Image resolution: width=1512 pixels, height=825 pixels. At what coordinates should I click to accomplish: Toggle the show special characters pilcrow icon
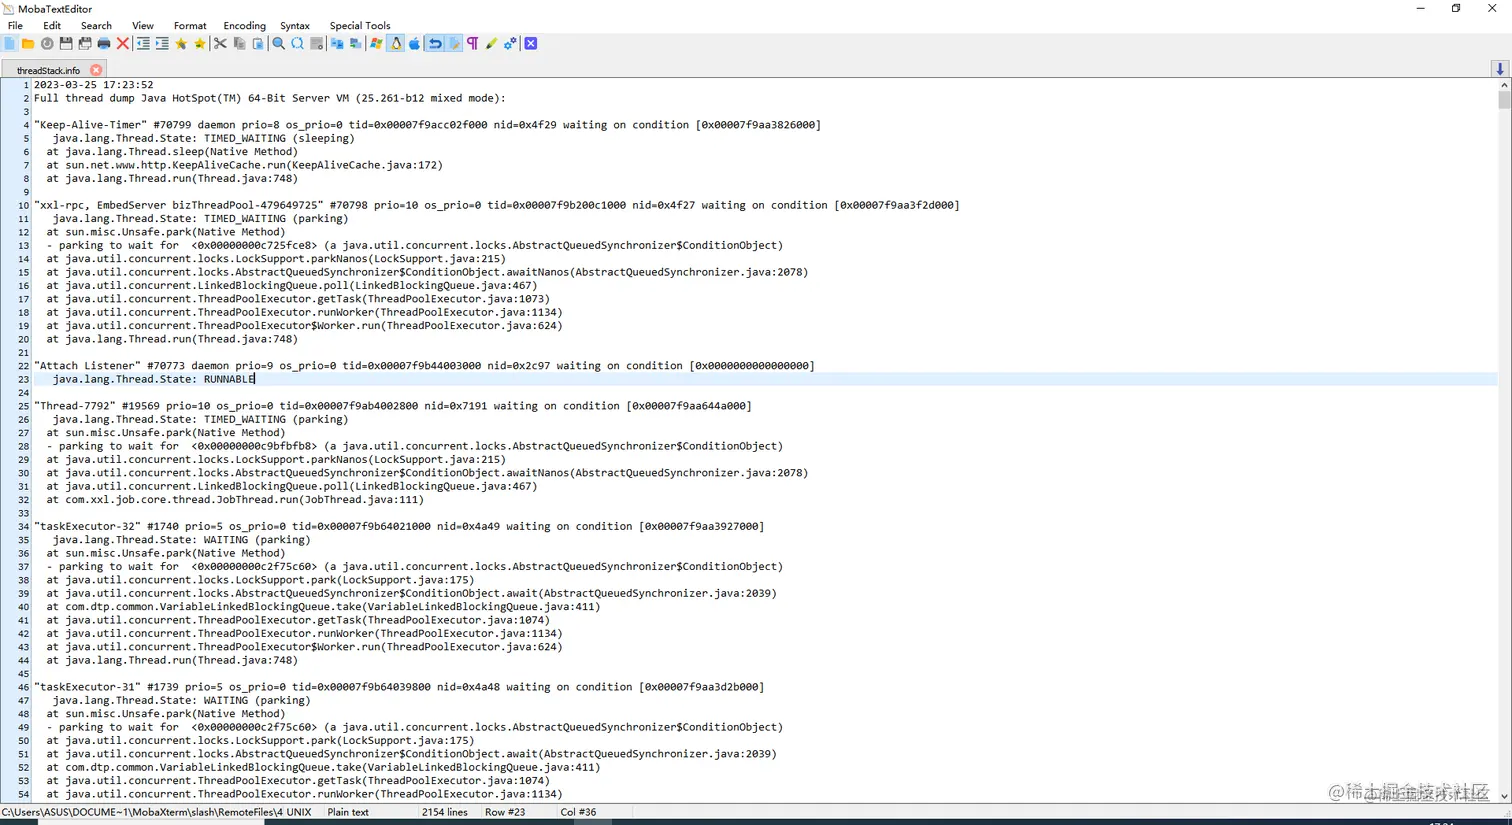[x=473, y=44]
